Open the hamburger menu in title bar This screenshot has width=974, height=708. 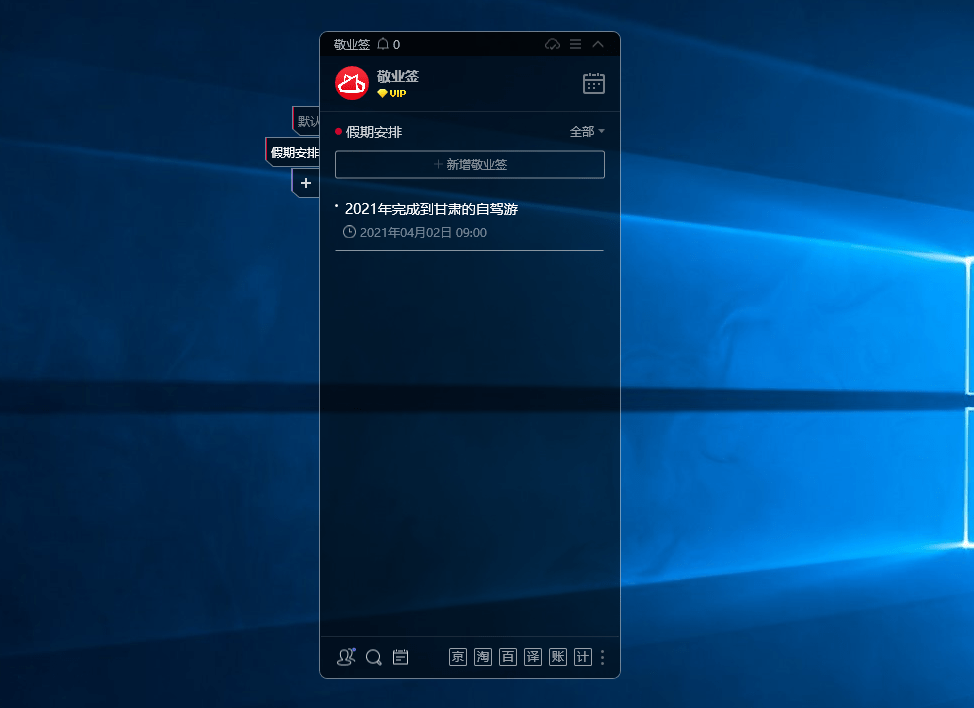576,44
